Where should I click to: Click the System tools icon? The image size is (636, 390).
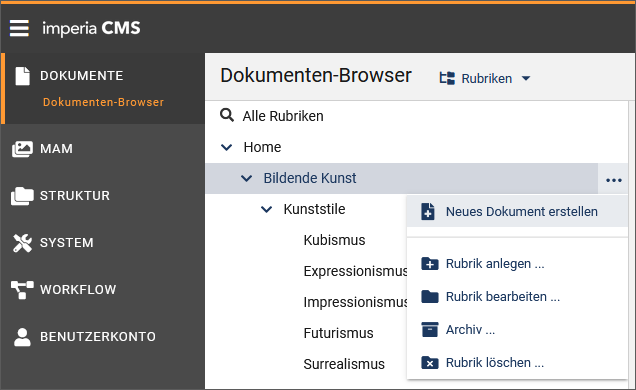pyautogui.click(x=22, y=243)
